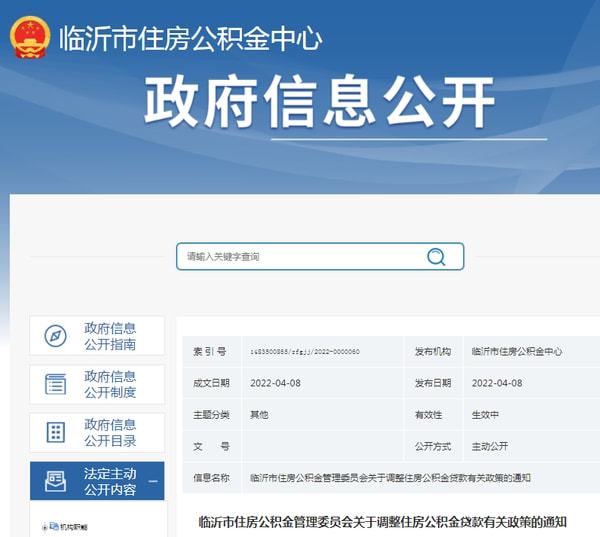Click the 发布日期 label cell

coord(433,383)
